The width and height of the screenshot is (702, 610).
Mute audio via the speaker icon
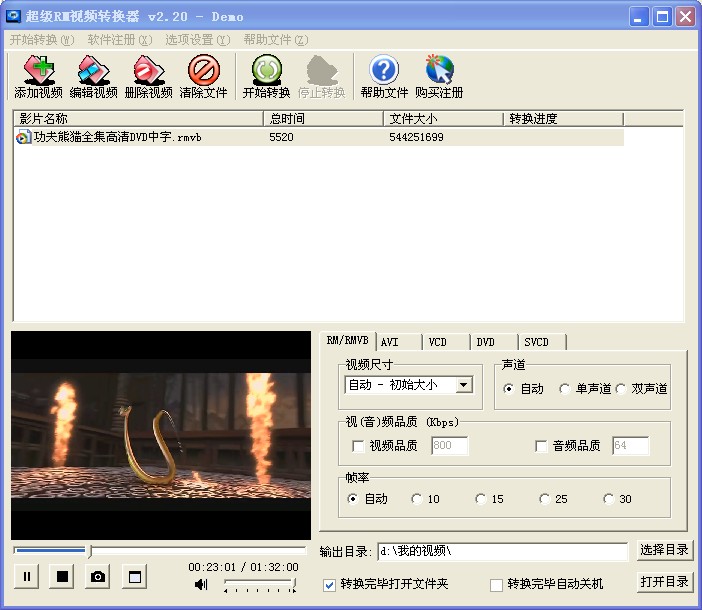coord(201,584)
